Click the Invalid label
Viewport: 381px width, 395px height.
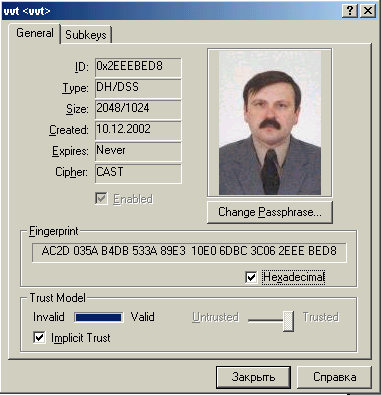[49, 317]
